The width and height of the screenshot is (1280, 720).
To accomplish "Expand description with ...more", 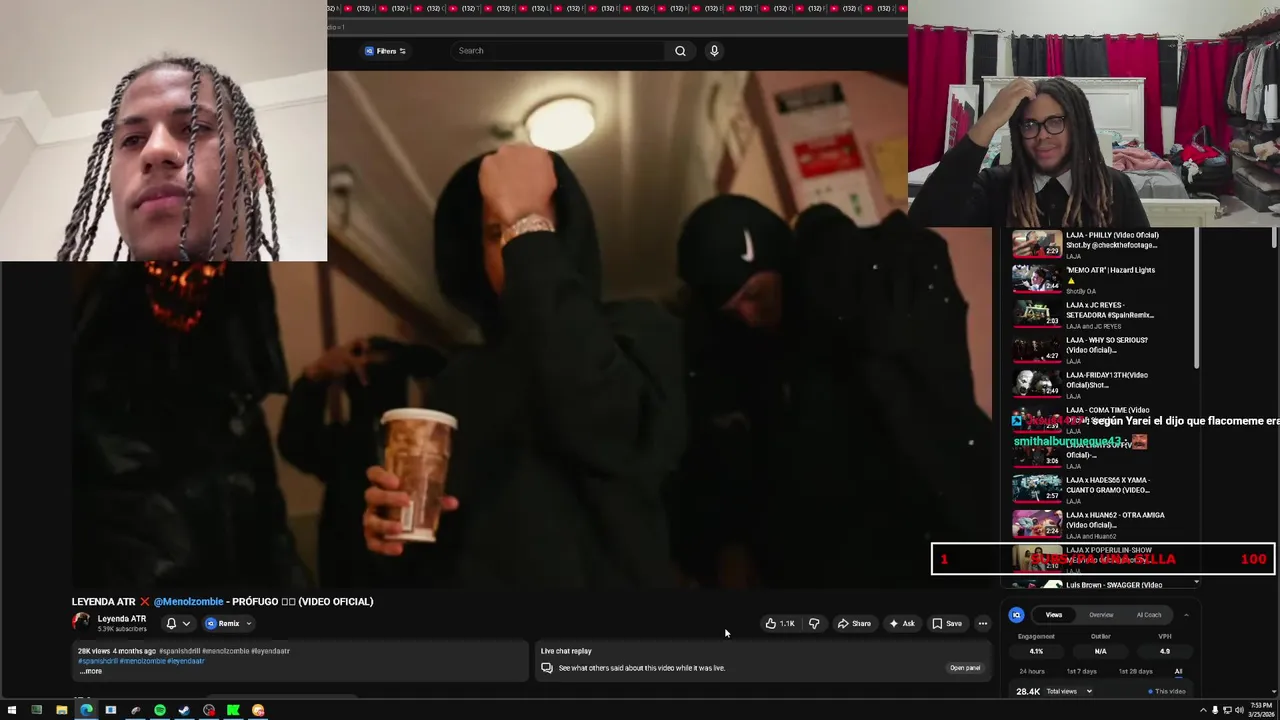I will coord(91,671).
